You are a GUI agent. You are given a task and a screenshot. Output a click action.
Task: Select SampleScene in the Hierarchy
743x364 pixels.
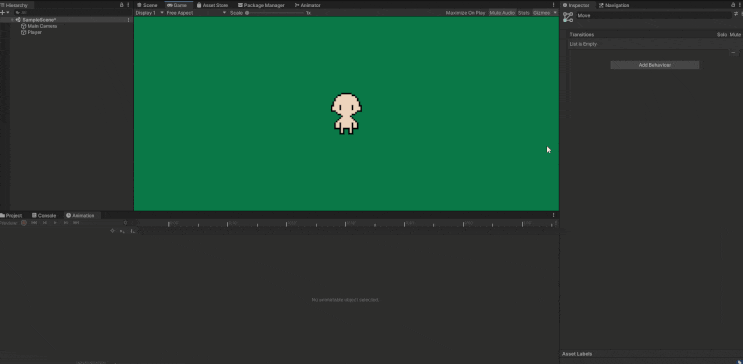pos(39,20)
